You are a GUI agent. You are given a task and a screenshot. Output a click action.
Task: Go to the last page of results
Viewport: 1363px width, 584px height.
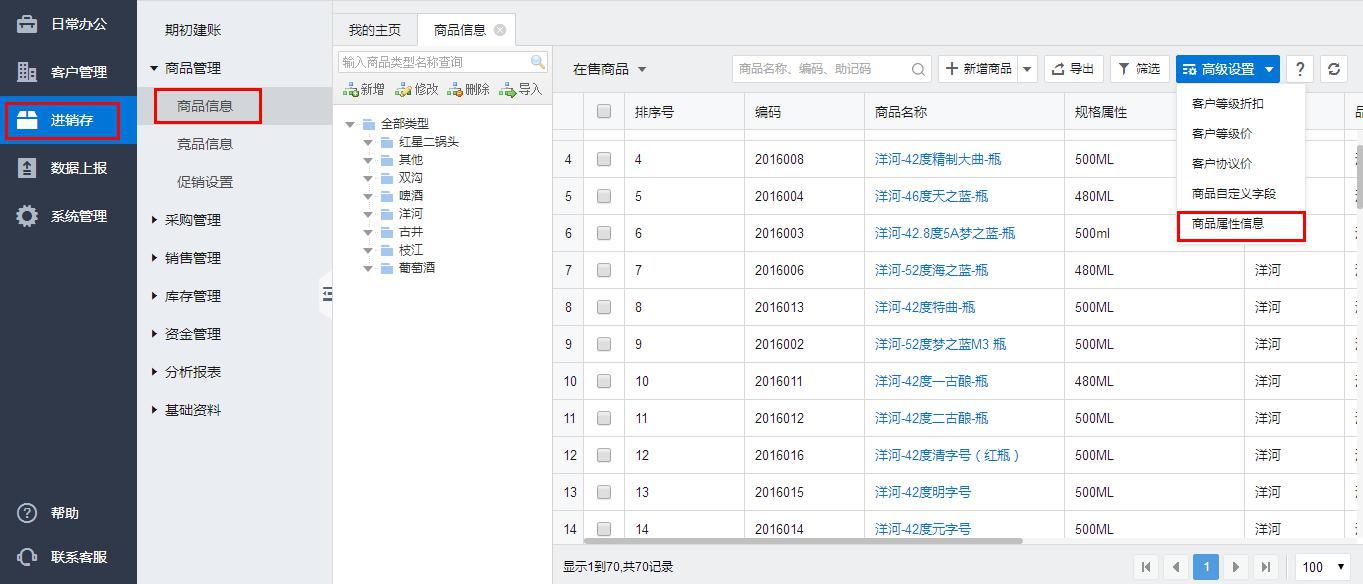1266,567
